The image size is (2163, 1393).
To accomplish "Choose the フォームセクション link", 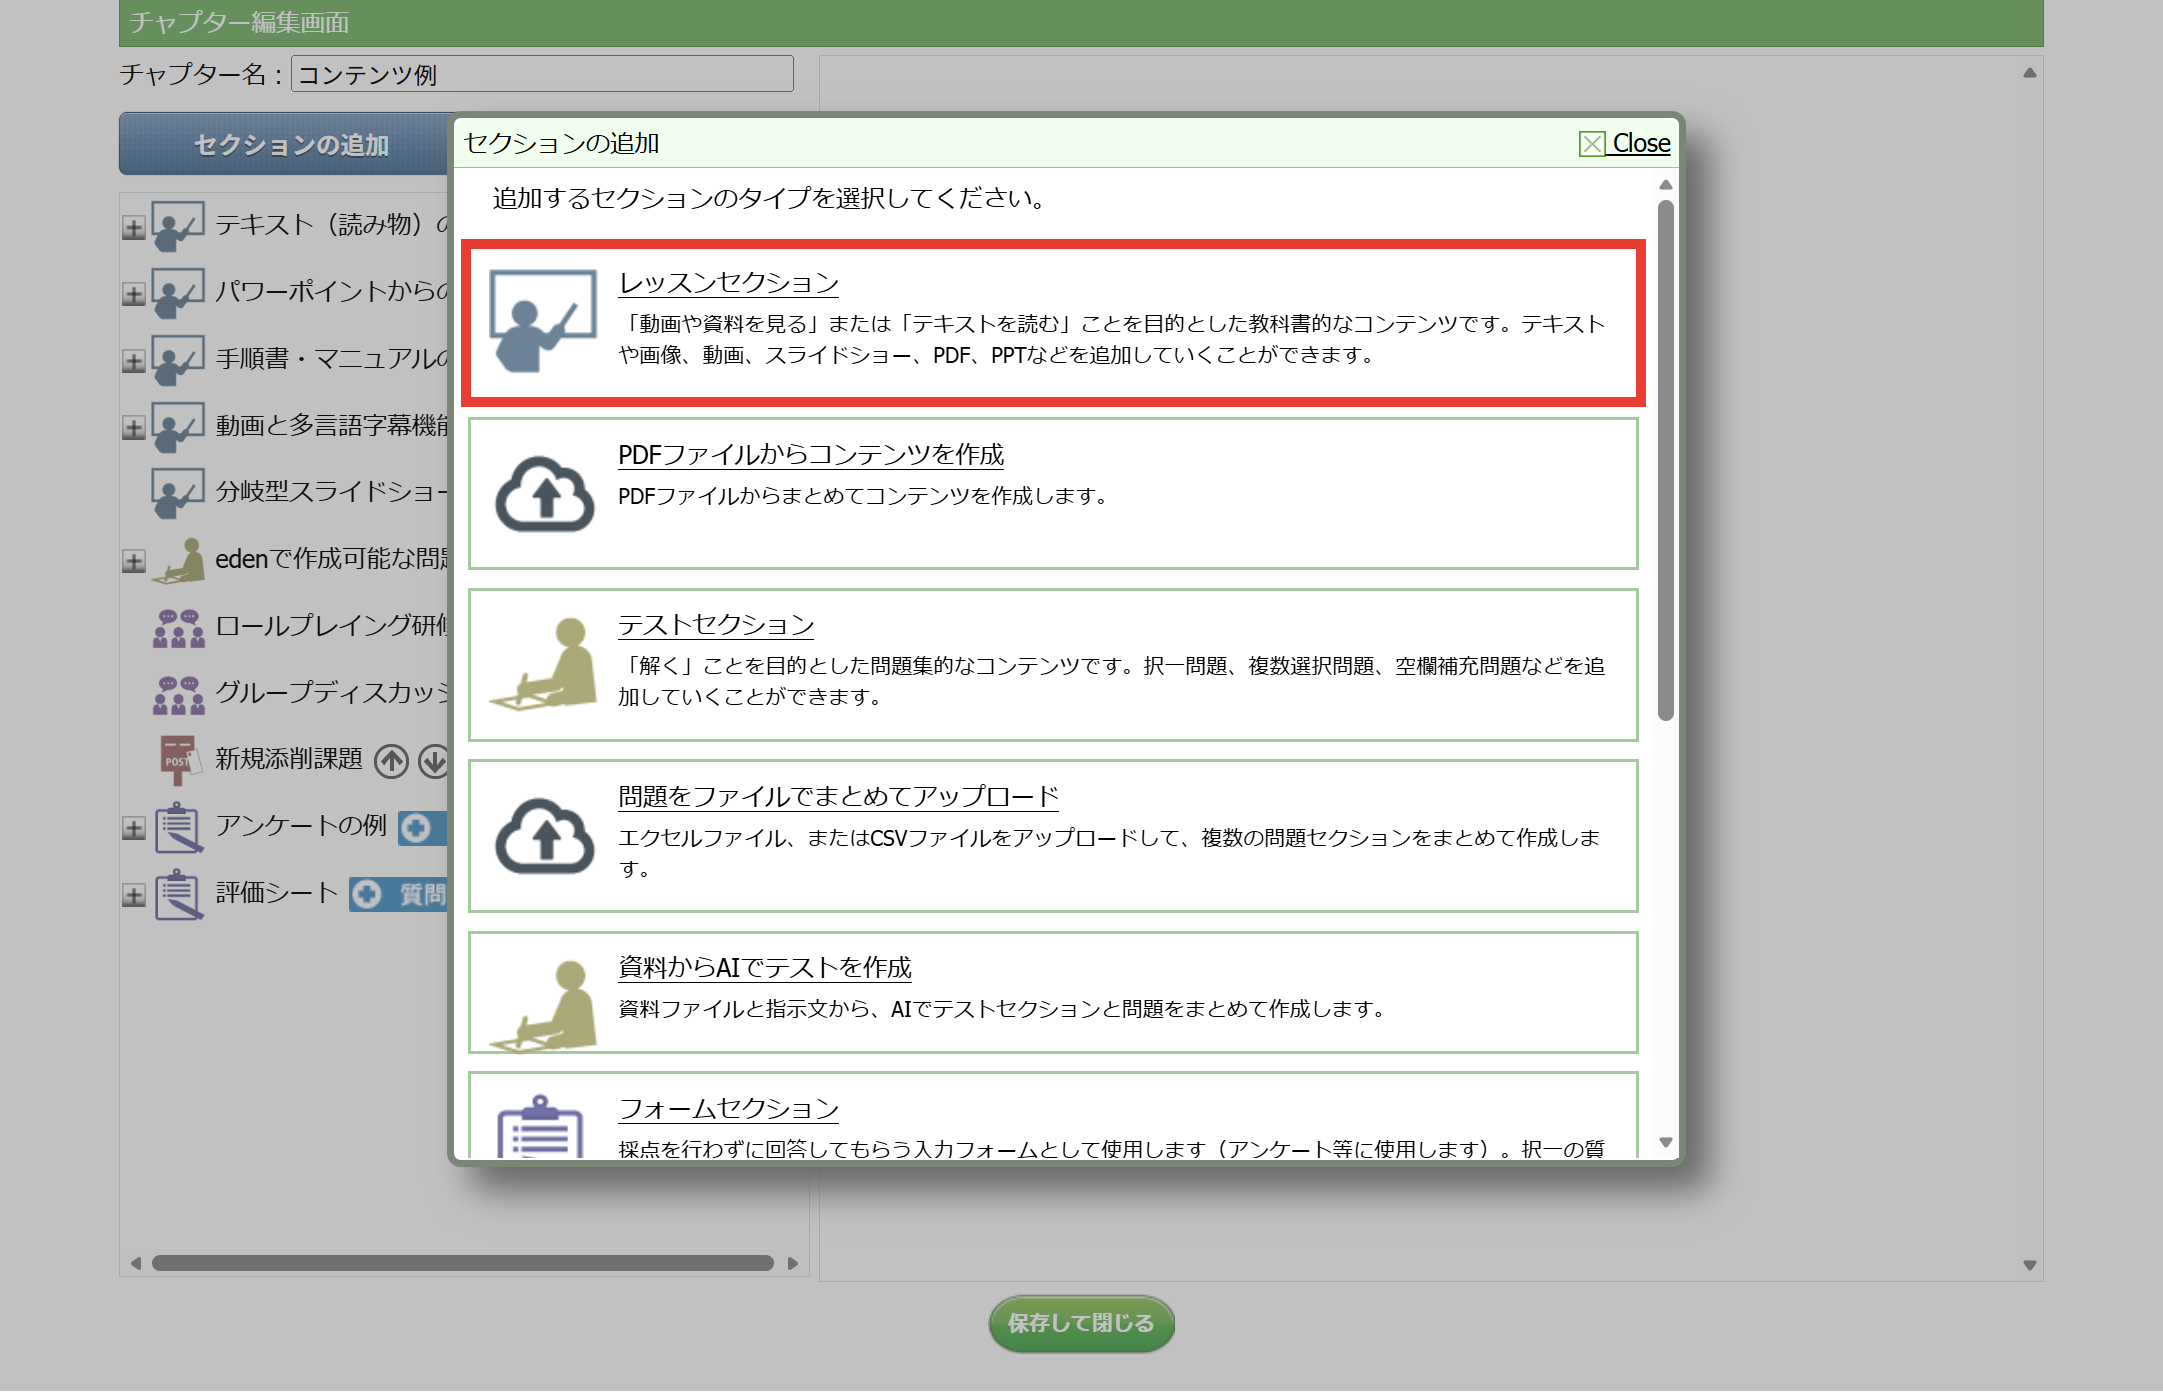I will tap(728, 1108).
